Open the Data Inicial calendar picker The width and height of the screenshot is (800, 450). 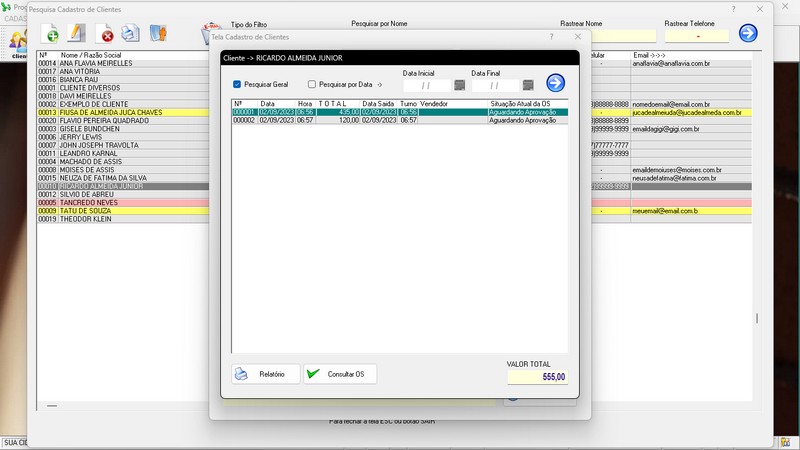tap(459, 85)
